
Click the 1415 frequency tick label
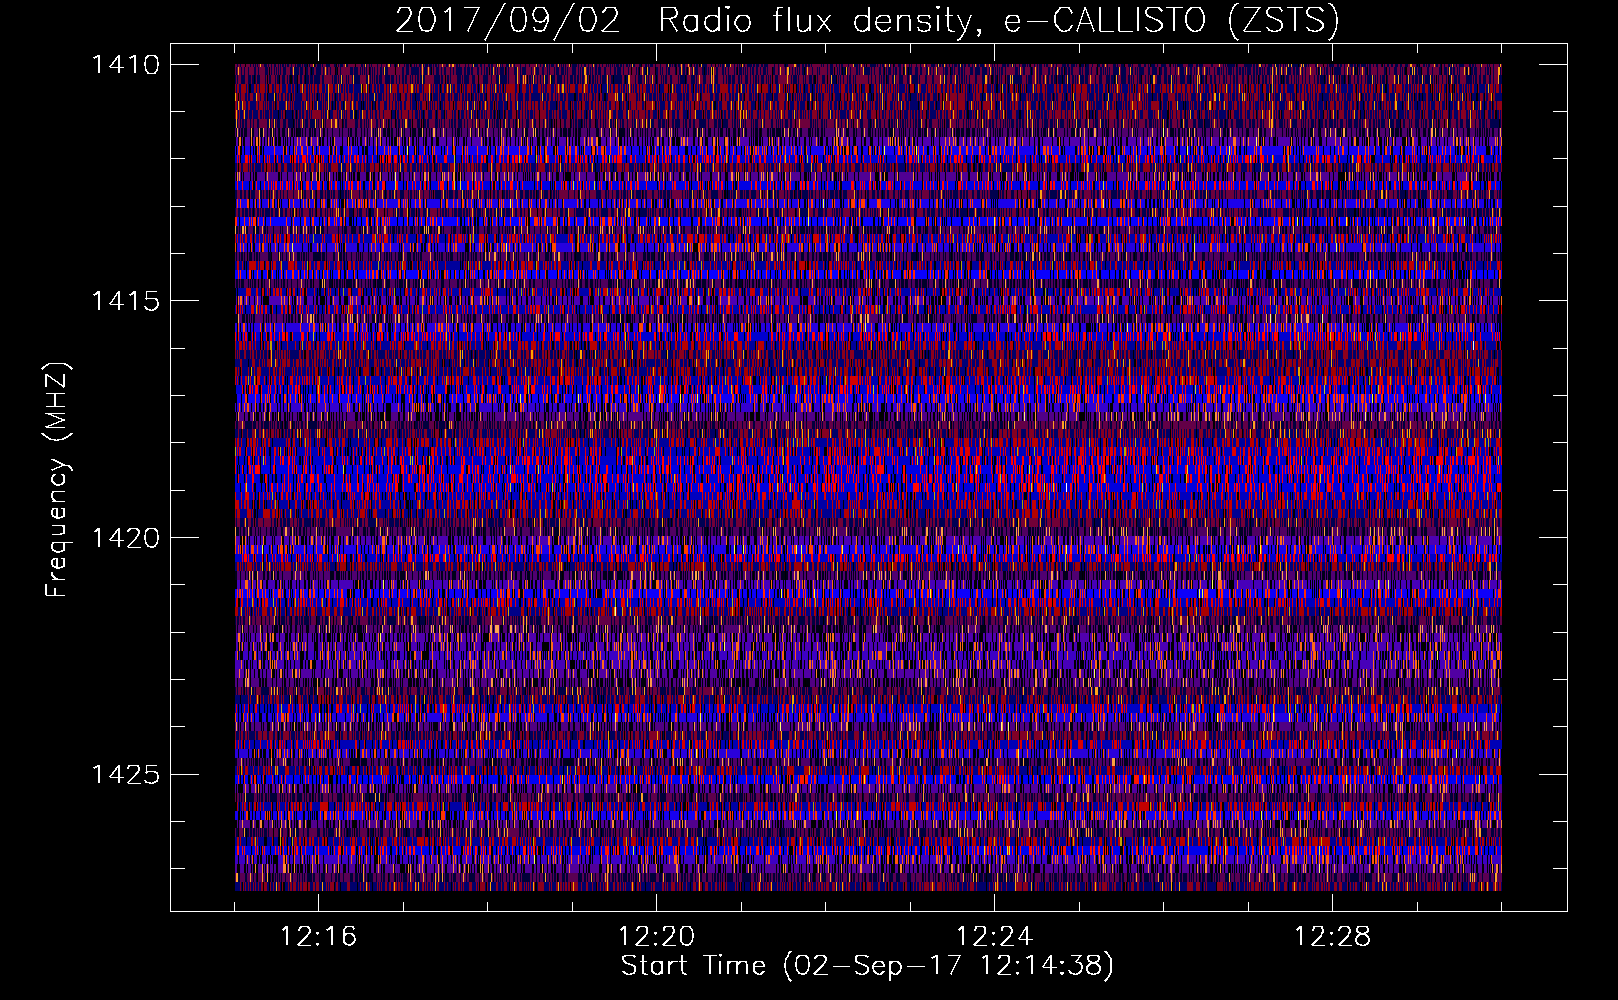125,301
